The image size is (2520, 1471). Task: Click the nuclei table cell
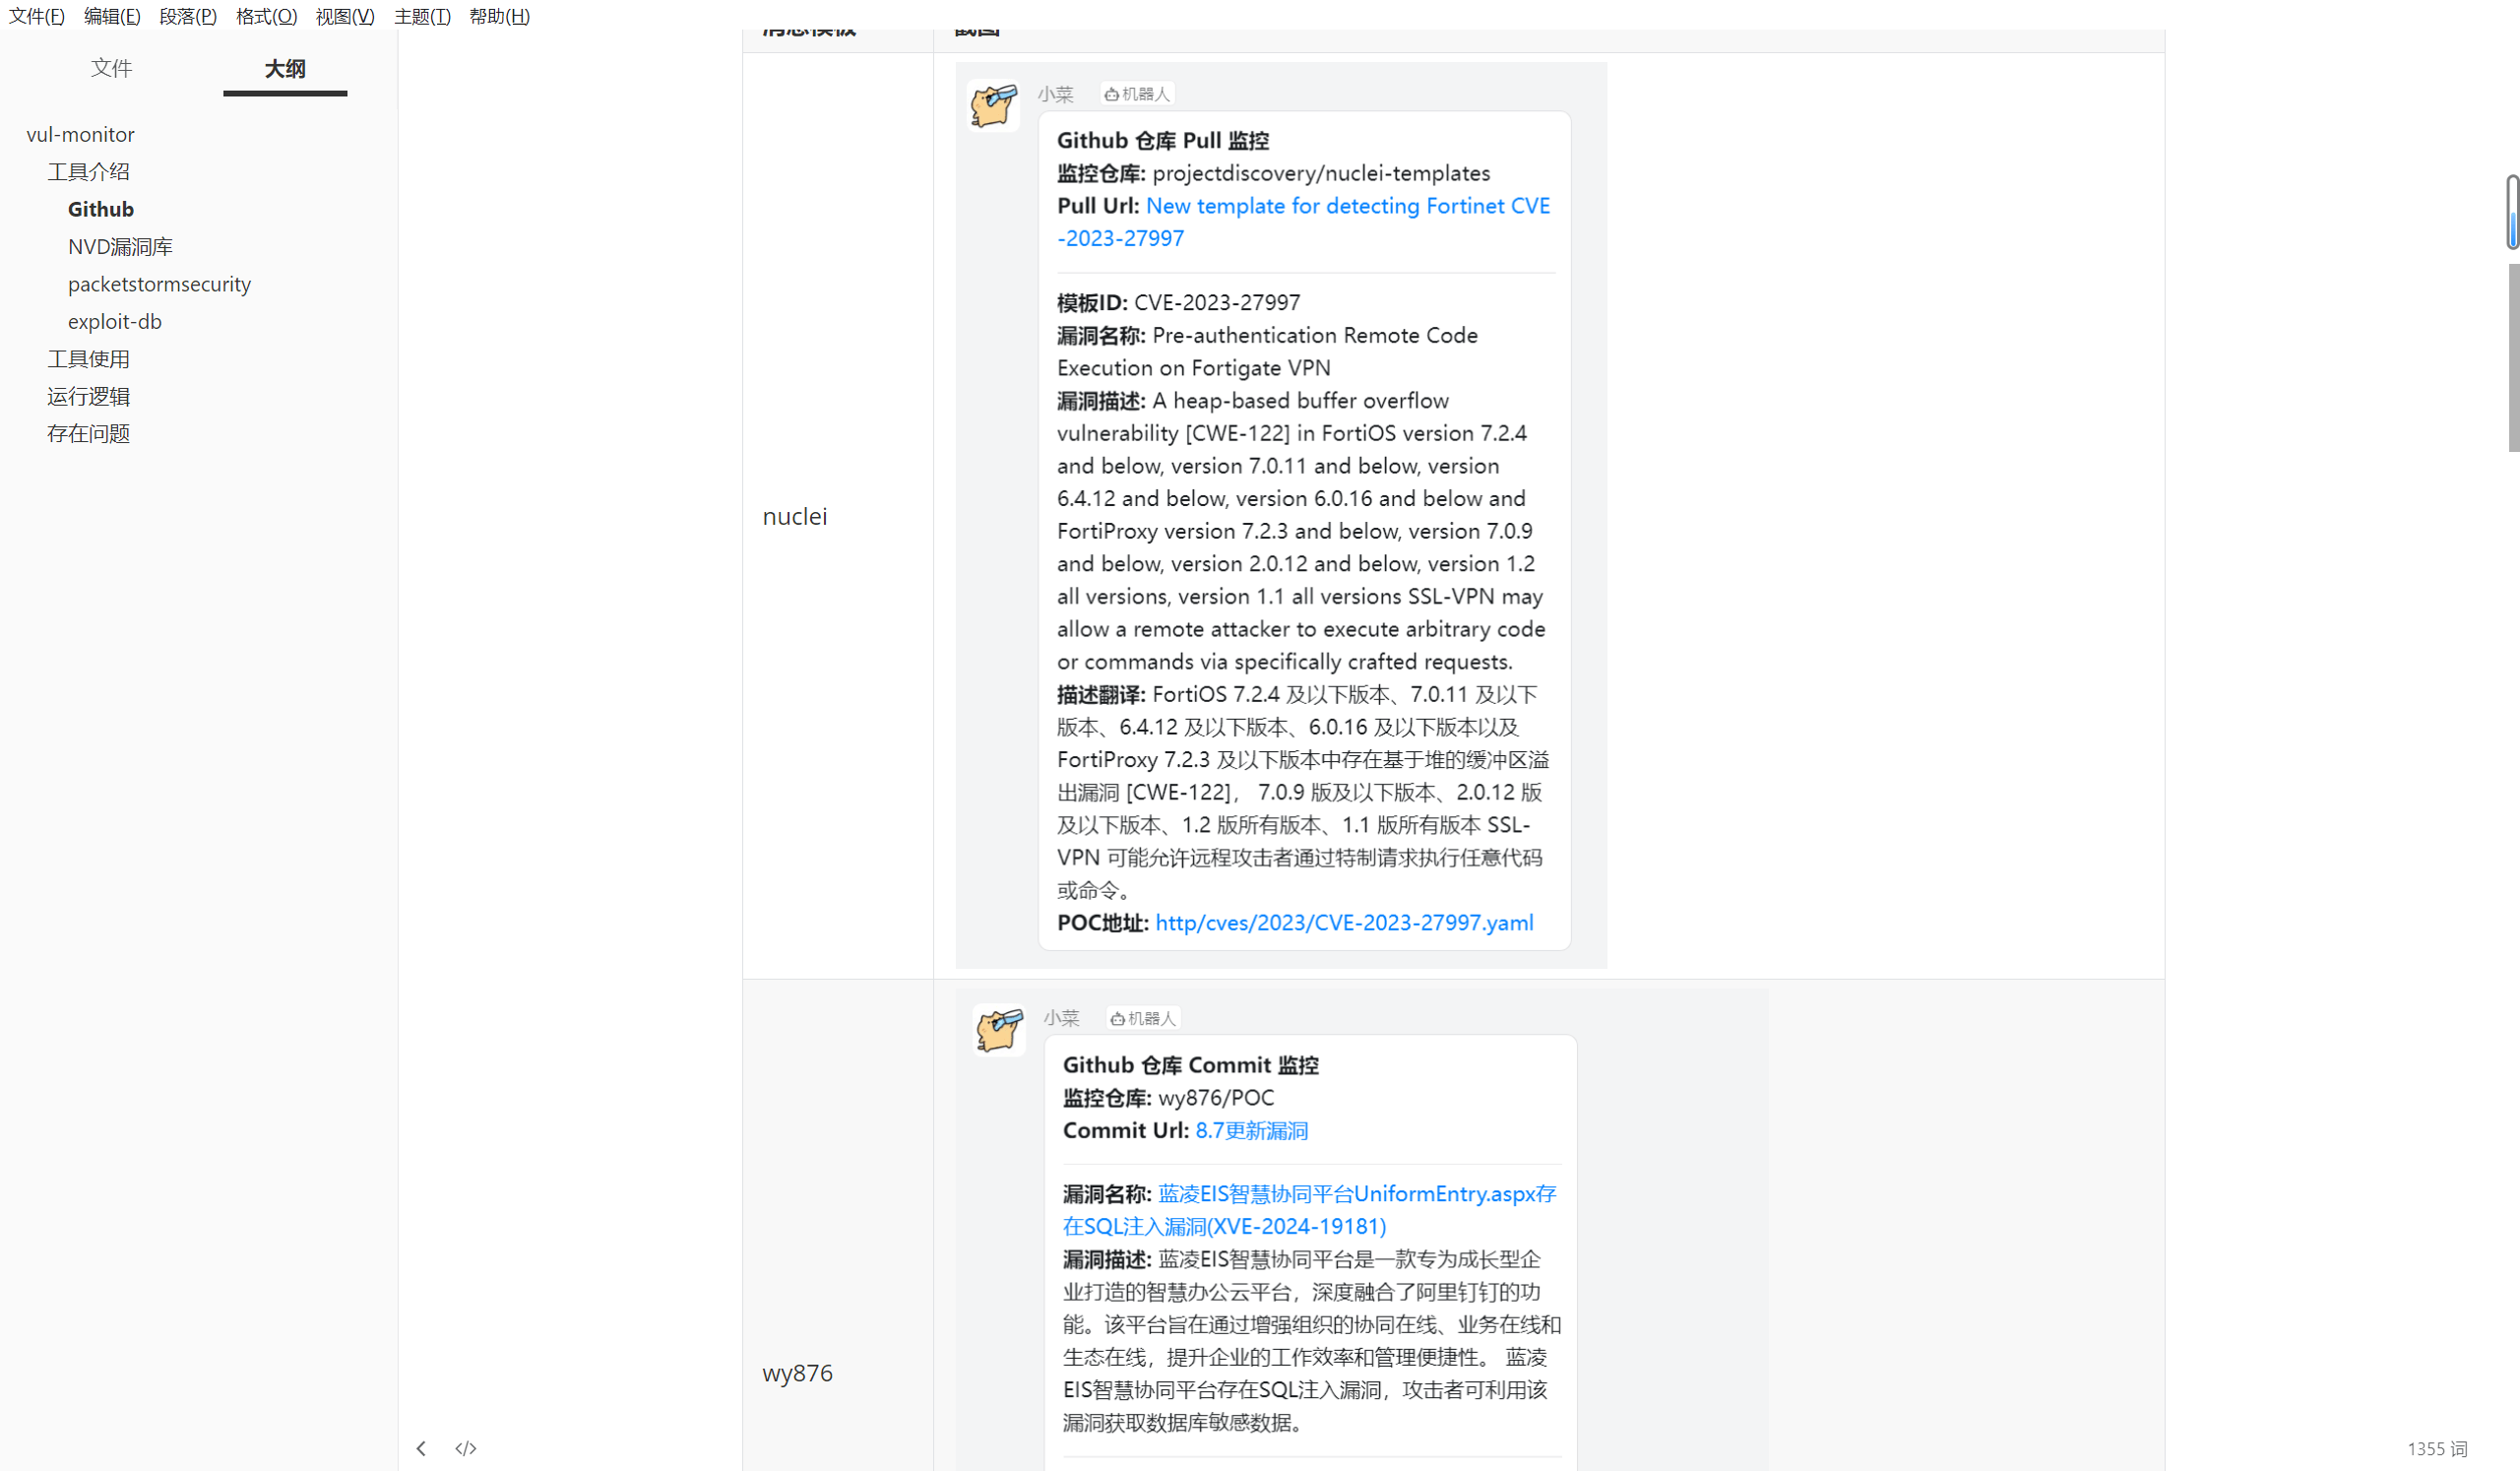[x=838, y=516]
